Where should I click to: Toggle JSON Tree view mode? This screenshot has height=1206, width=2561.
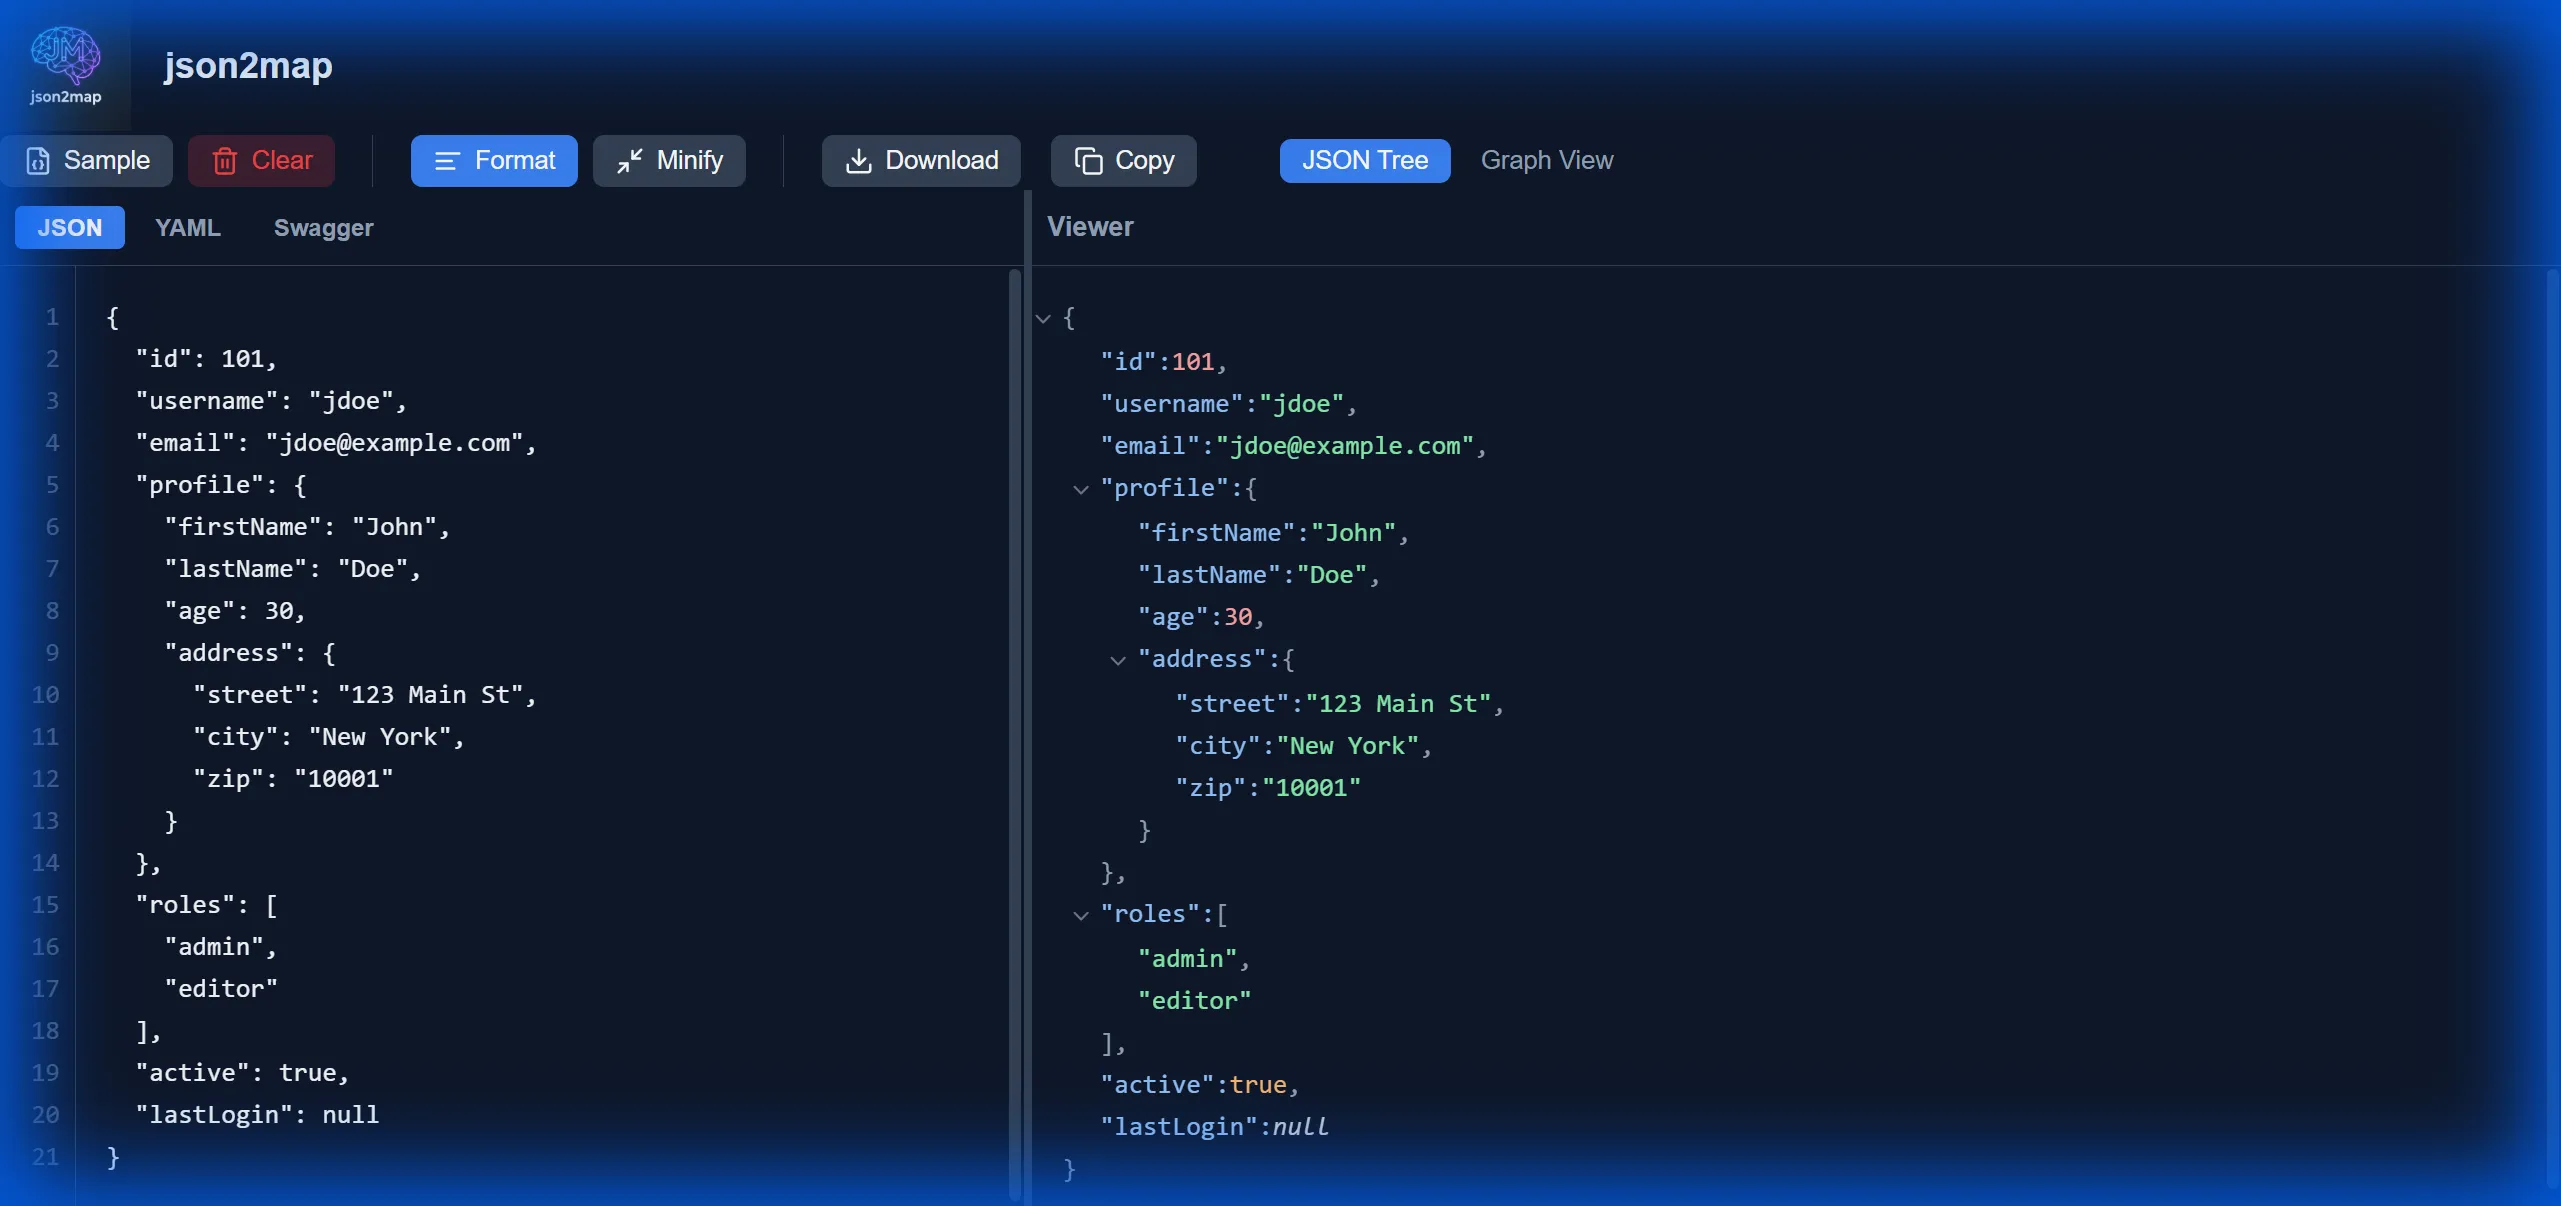(1364, 160)
